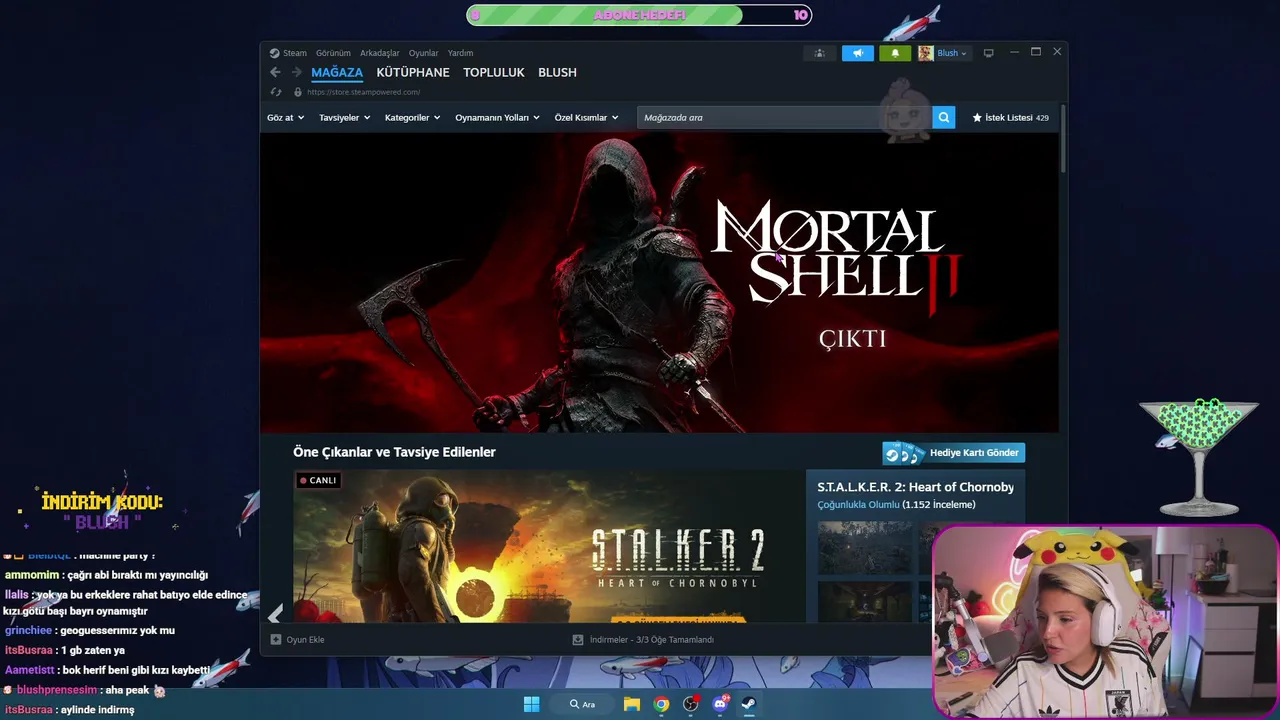The height and width of the screenshot is (720, 1280).
Task: Click the Steam store page scrollbar
Action: click(1063, 138)
